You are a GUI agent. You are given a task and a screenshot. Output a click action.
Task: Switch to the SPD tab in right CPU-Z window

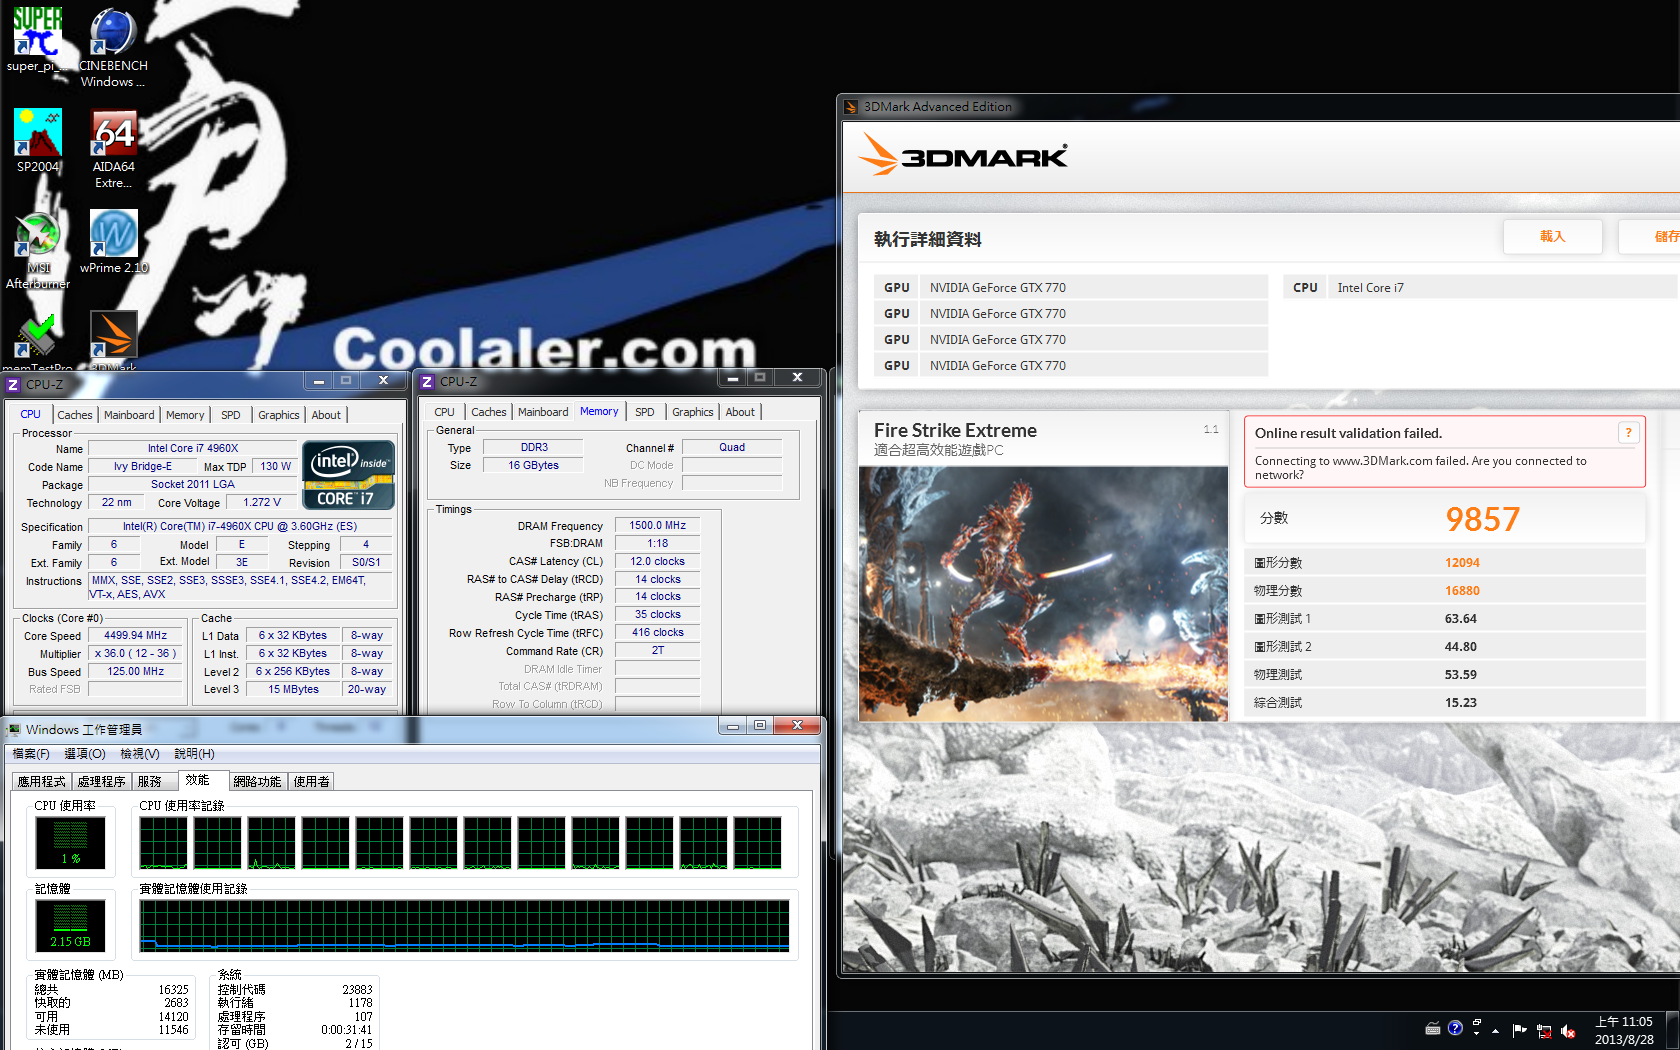pos(645,412)
